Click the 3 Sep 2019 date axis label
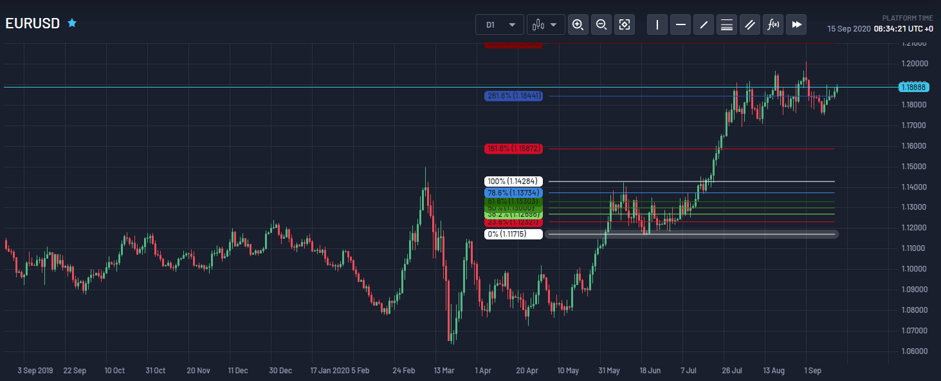This screenshot has height=381, width=941. (34, 371)
